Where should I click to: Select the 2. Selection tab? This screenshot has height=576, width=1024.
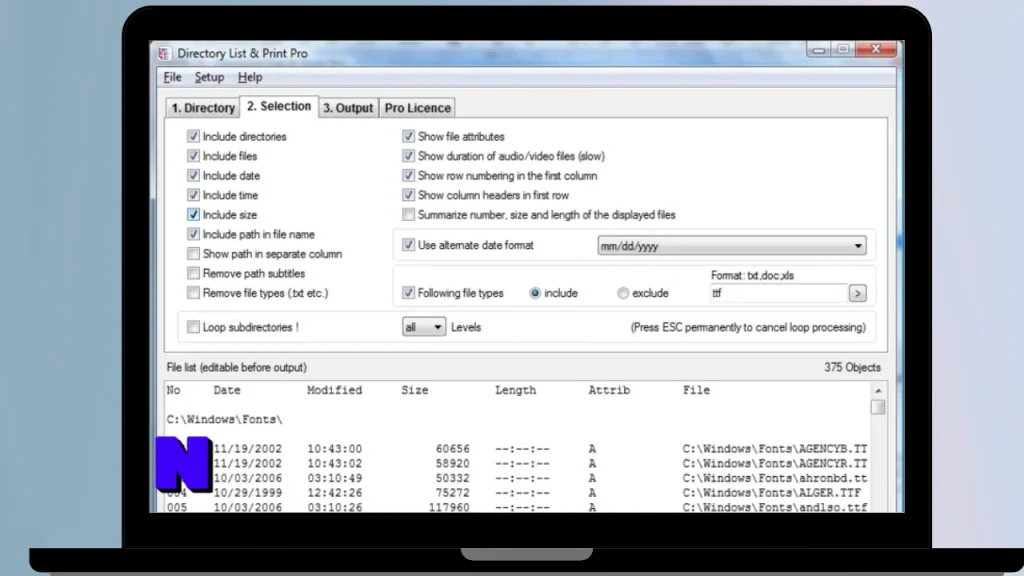point(279,106)
